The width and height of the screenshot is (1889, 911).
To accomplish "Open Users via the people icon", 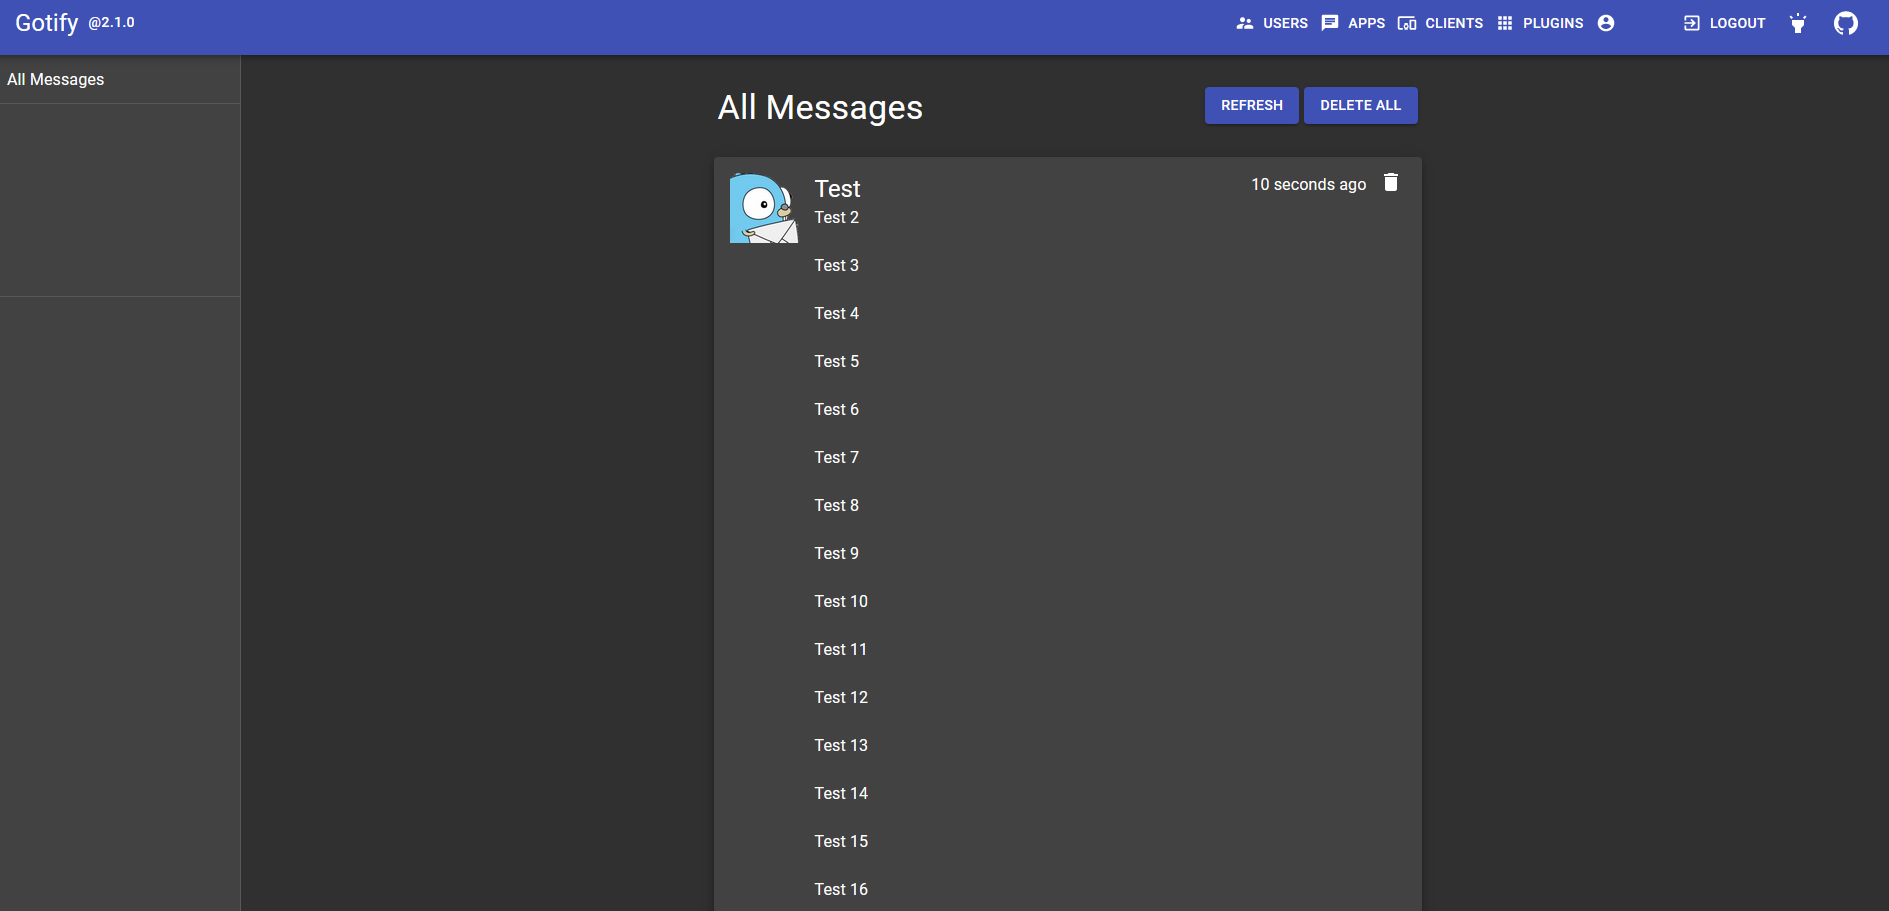I will point(1245,22).
